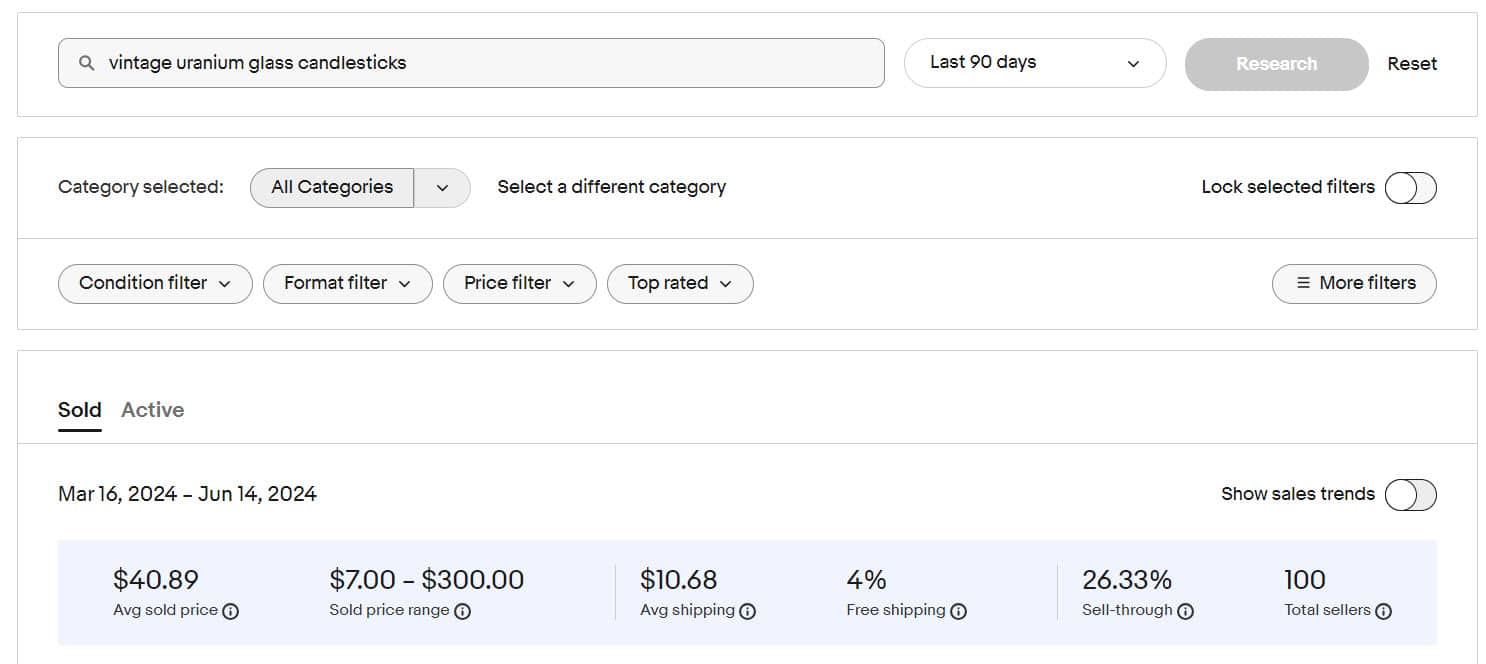
Task: Expand the Format filter dropdown
Action: pos(347,284)
